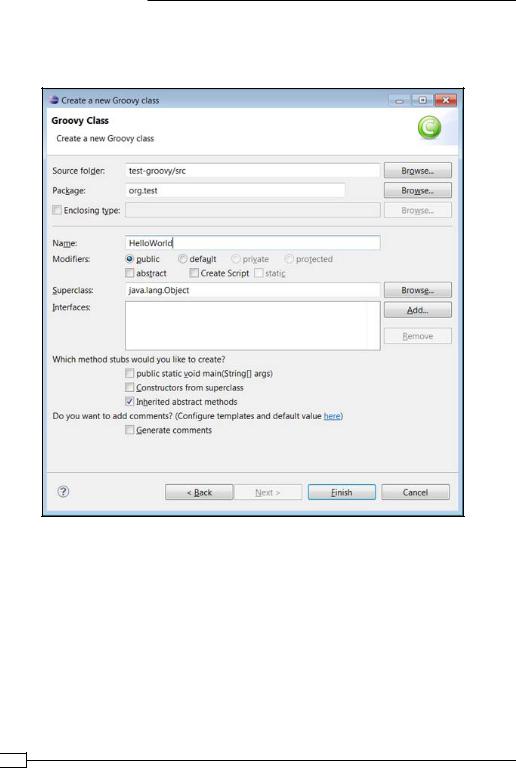The height and width of the screenshot is (768, 516).
Task: Minimize the Create a new Groovy class dialog
Action: pyautogui.click(x=399, y=100)
